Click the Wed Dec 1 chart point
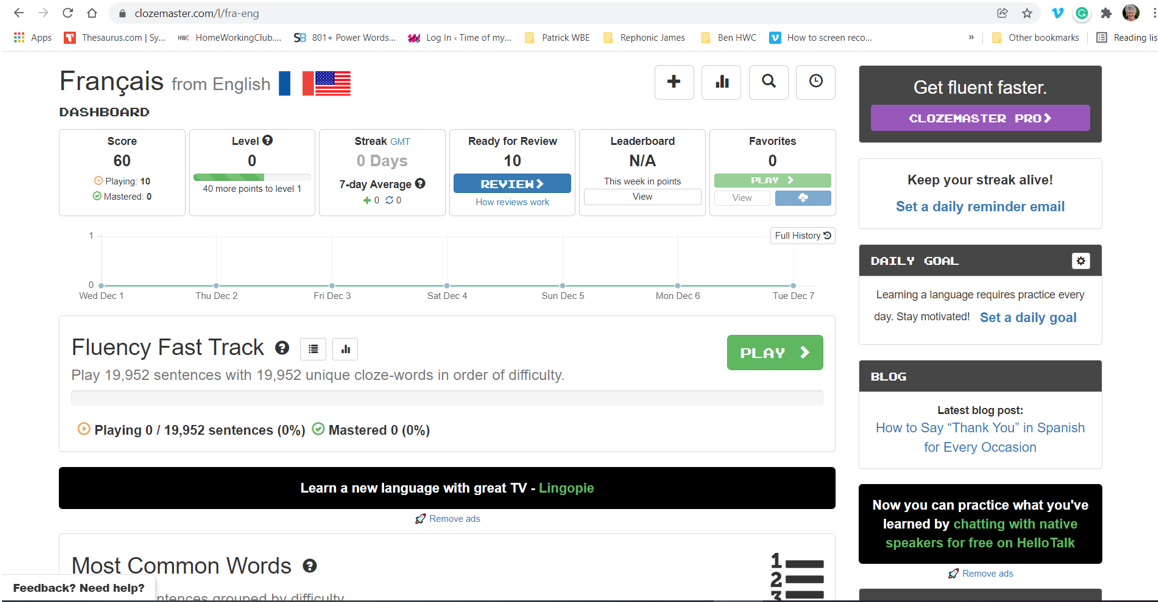 point(101,285)
